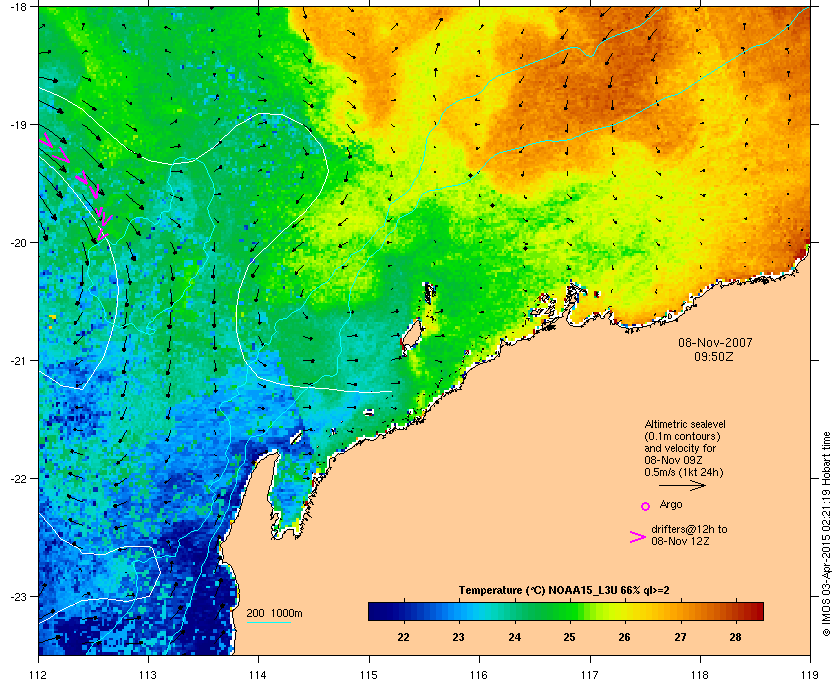Click the longitude axis label 112
Screen dimensions: 840x680
click(39, 675)
